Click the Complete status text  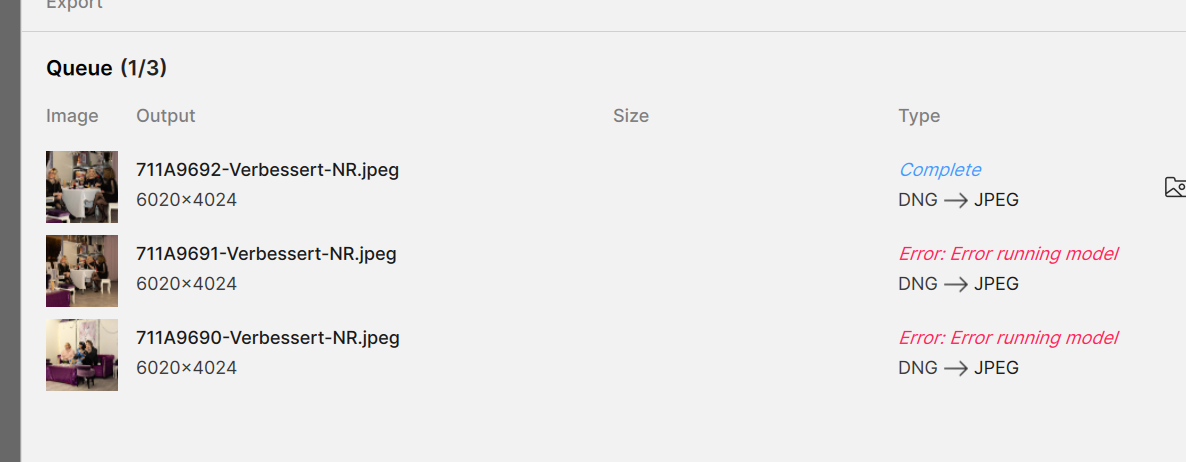coord(939,170)
